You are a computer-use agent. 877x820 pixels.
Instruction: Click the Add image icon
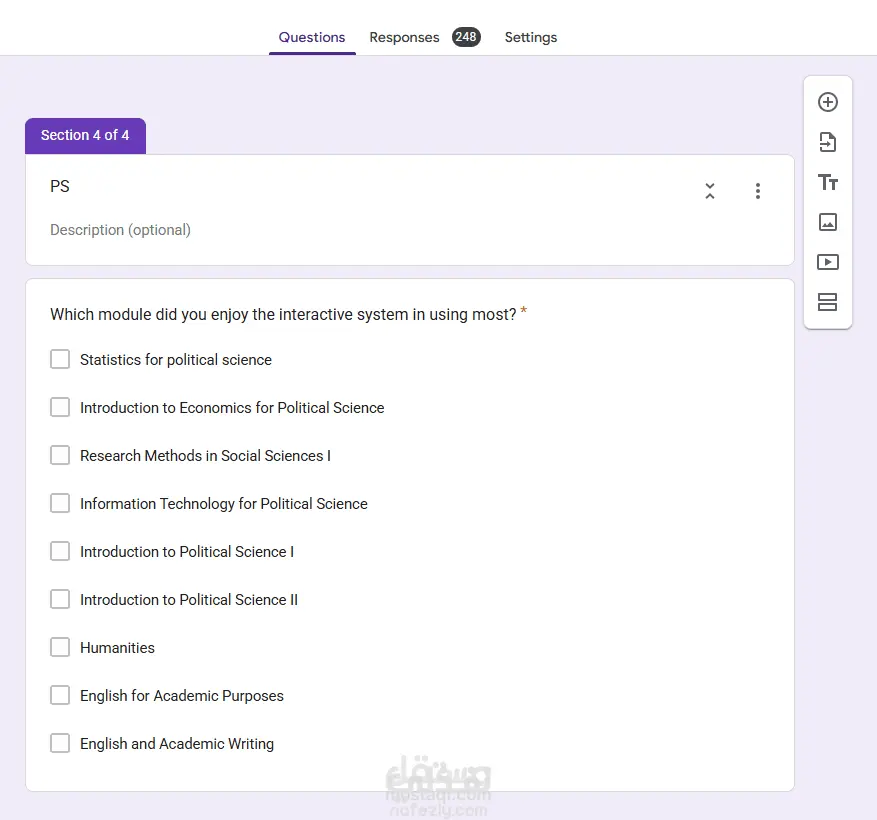pyautogui.click(x=827, y=222)
